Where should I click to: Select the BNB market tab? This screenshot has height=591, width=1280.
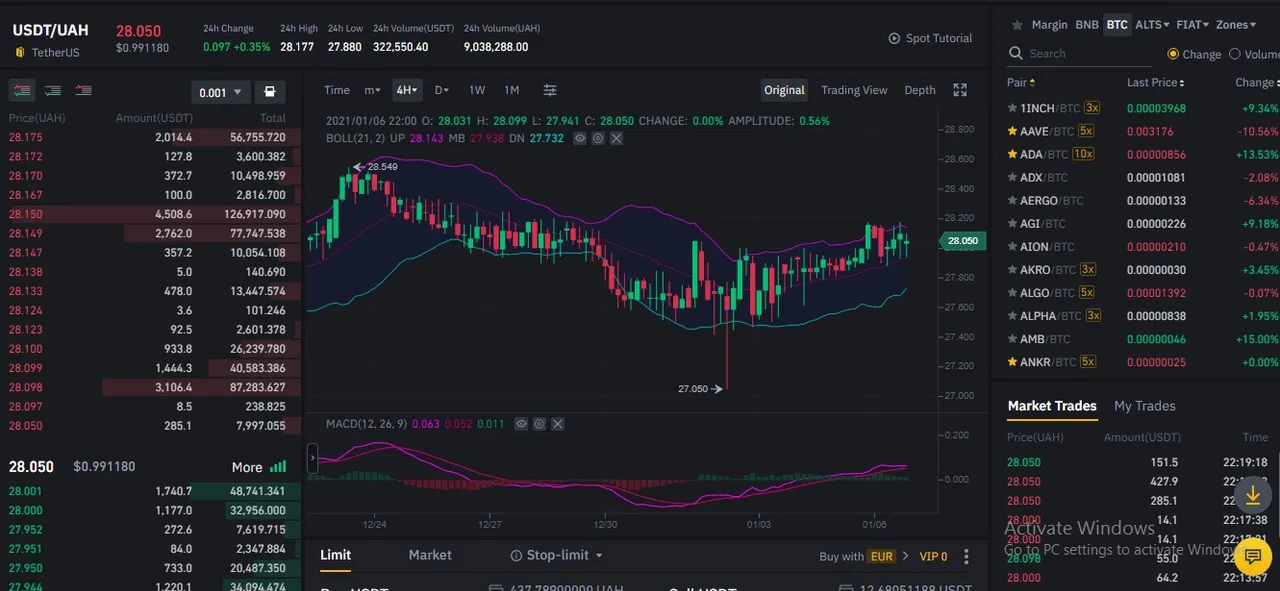(x=1086, y=25)
